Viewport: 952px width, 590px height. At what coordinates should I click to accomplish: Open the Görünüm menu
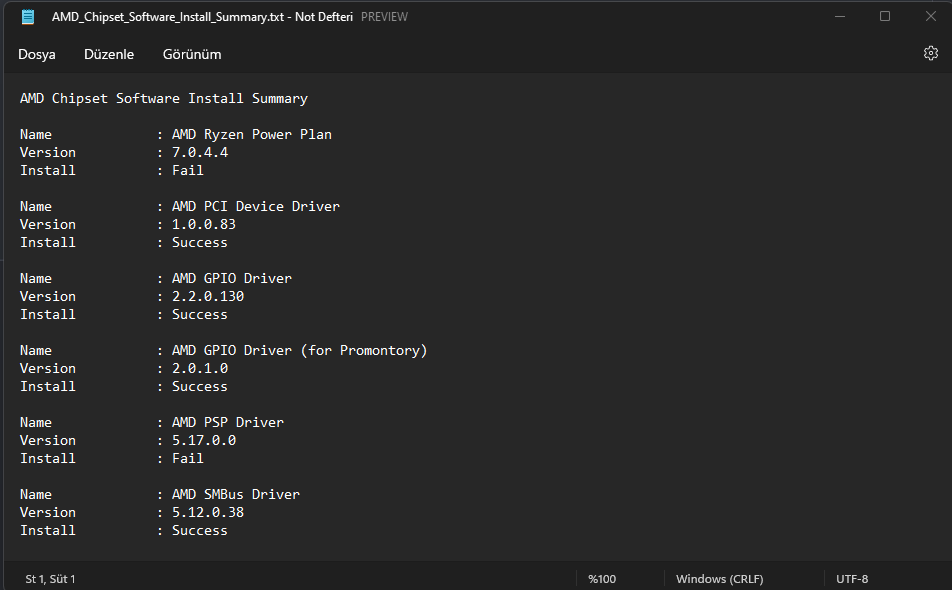coord(192,54)
